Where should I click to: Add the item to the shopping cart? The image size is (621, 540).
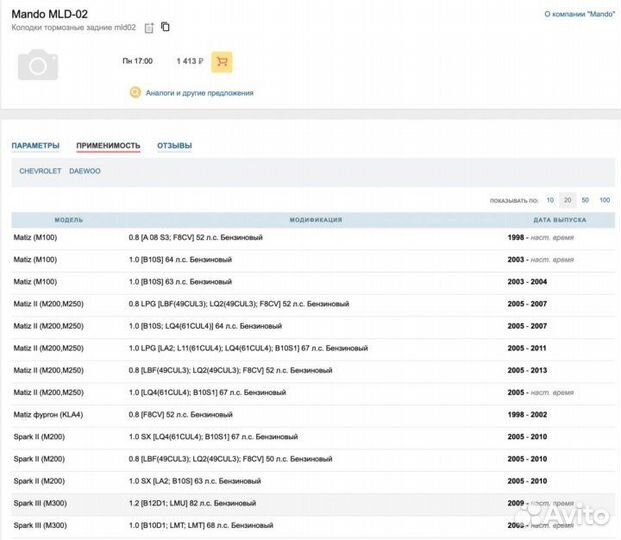tap(222, 61)
